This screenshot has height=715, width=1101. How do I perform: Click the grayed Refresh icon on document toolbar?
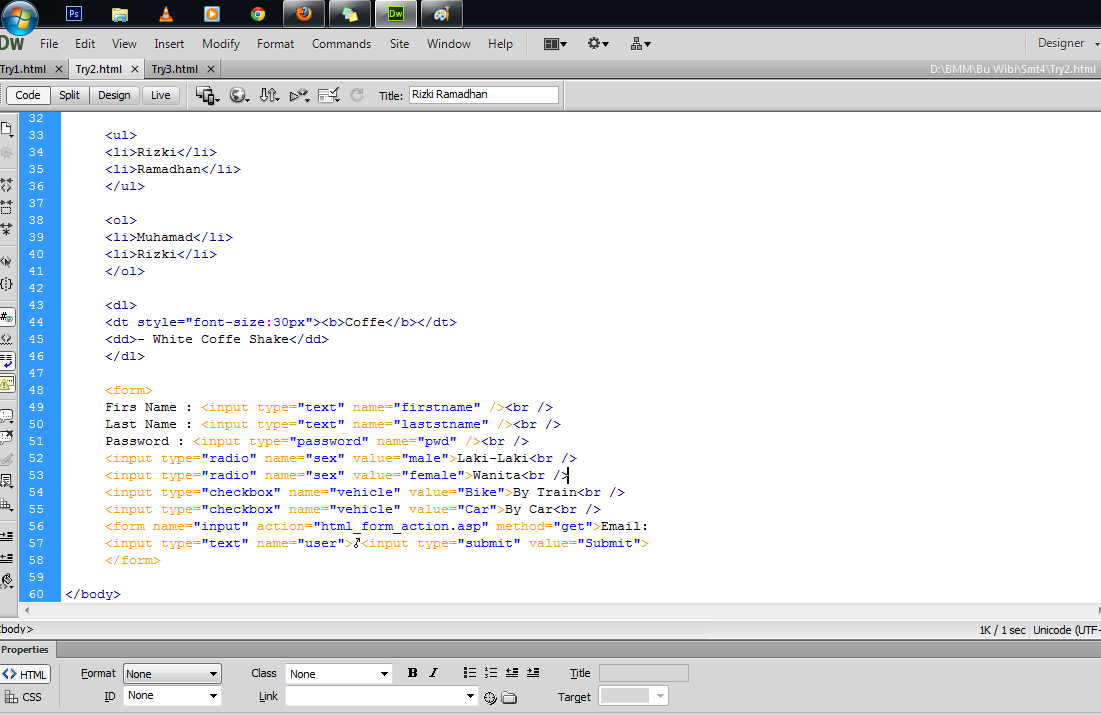pos(357,95)
